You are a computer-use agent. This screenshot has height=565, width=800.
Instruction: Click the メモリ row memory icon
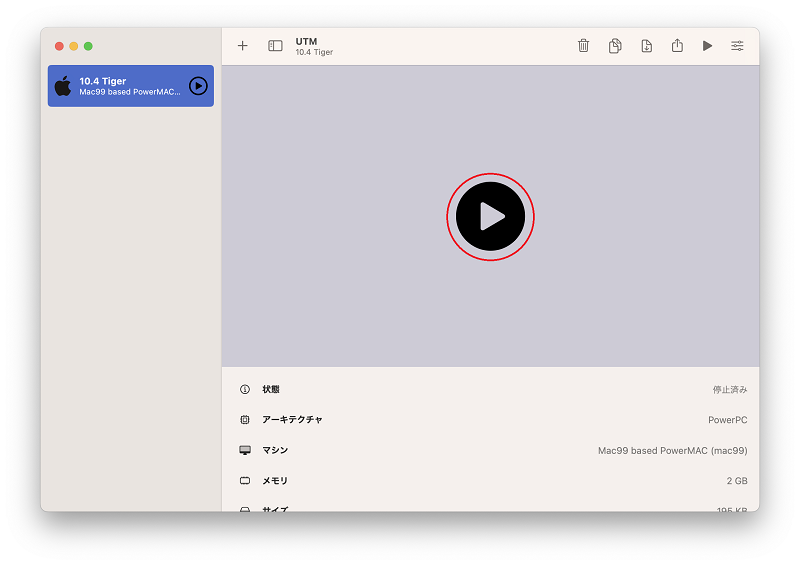click(x=245, y=480)
